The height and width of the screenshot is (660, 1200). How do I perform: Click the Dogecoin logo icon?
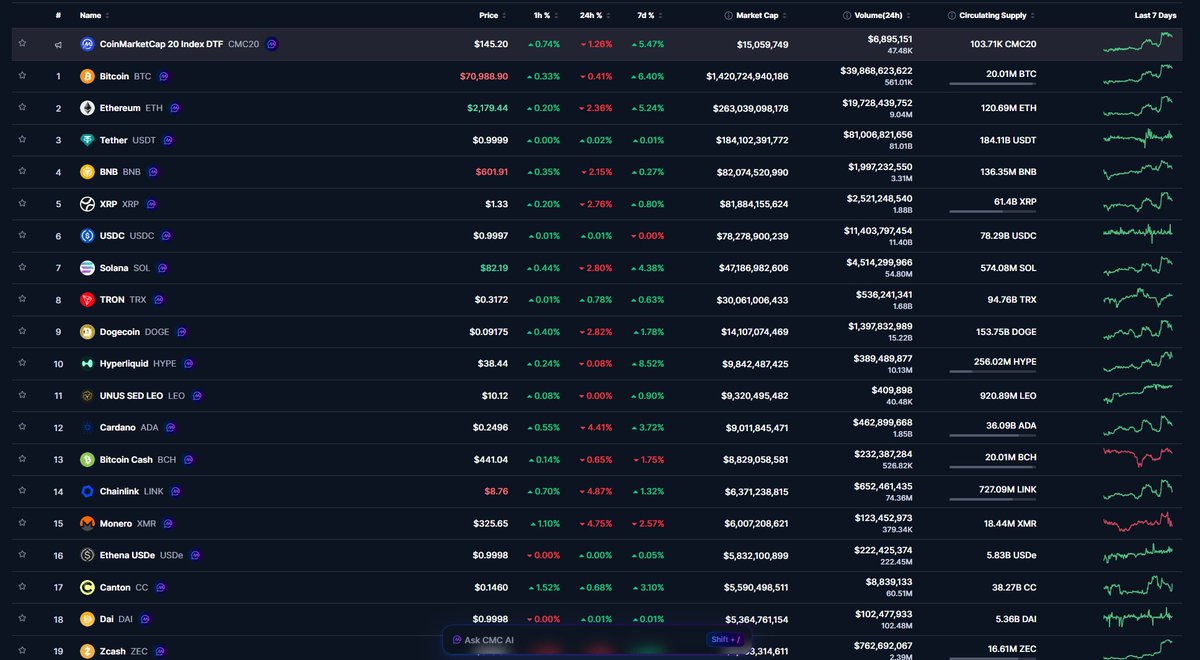click(87, 332)
